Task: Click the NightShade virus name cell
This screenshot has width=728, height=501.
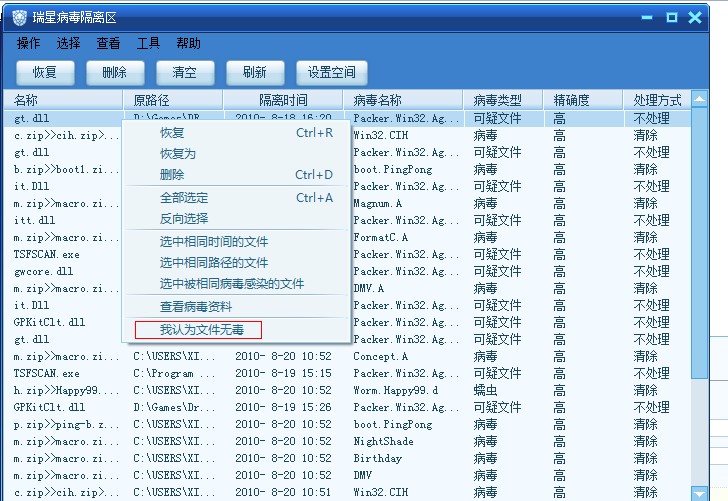Action: point(384,442)
